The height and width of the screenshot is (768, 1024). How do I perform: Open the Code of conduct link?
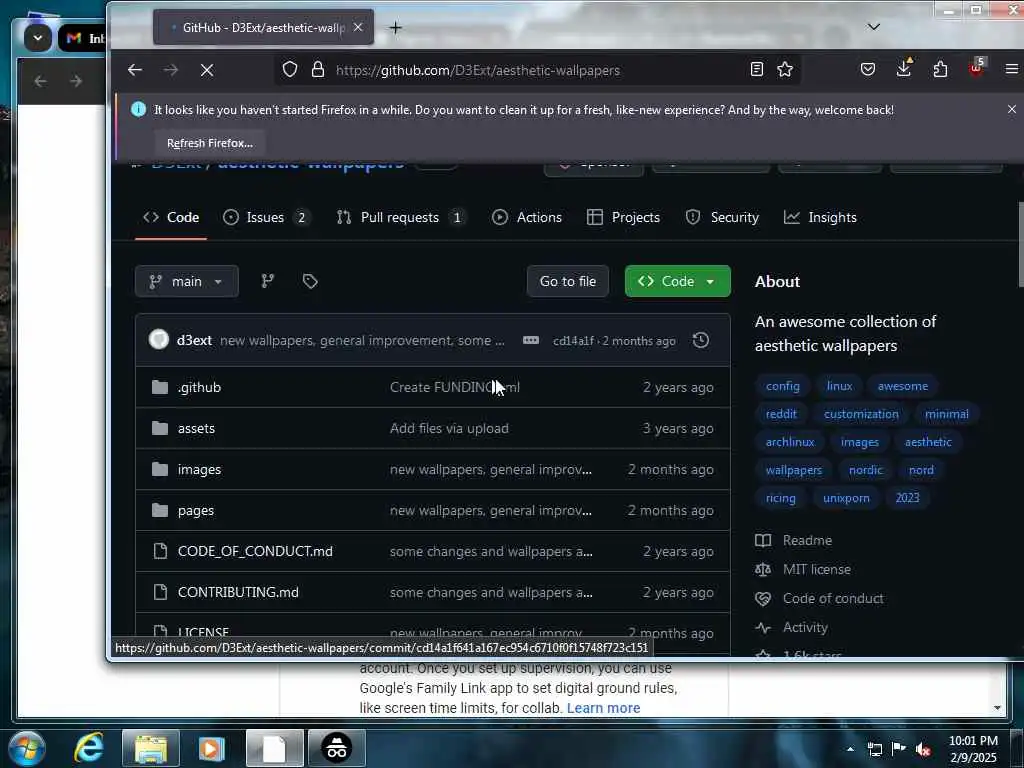(833, 598)
